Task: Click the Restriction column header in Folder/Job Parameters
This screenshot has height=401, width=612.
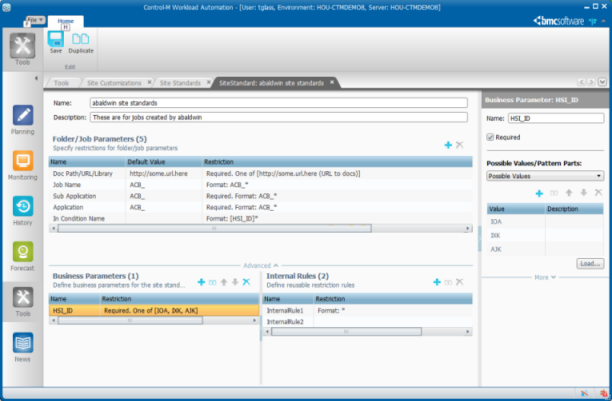Action: (337, 162)
